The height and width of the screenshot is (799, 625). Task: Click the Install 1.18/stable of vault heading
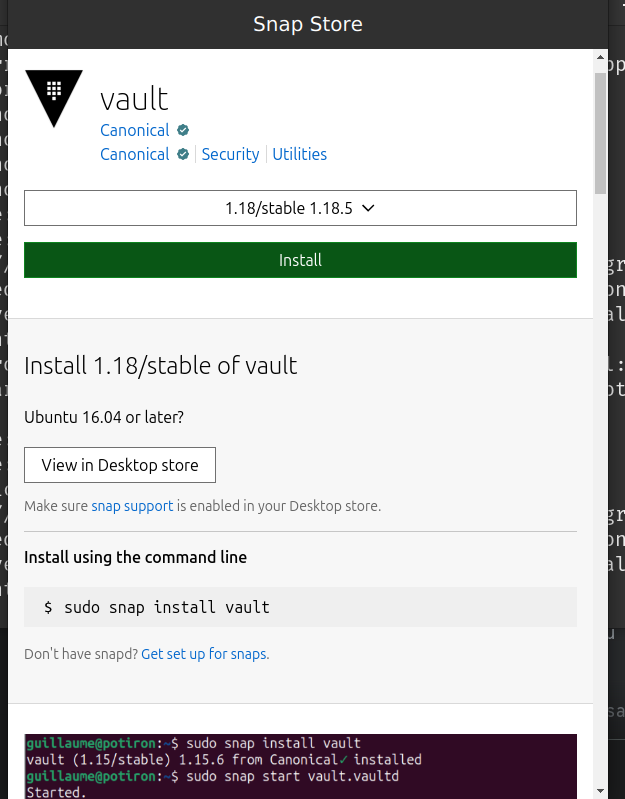point(161,365)
